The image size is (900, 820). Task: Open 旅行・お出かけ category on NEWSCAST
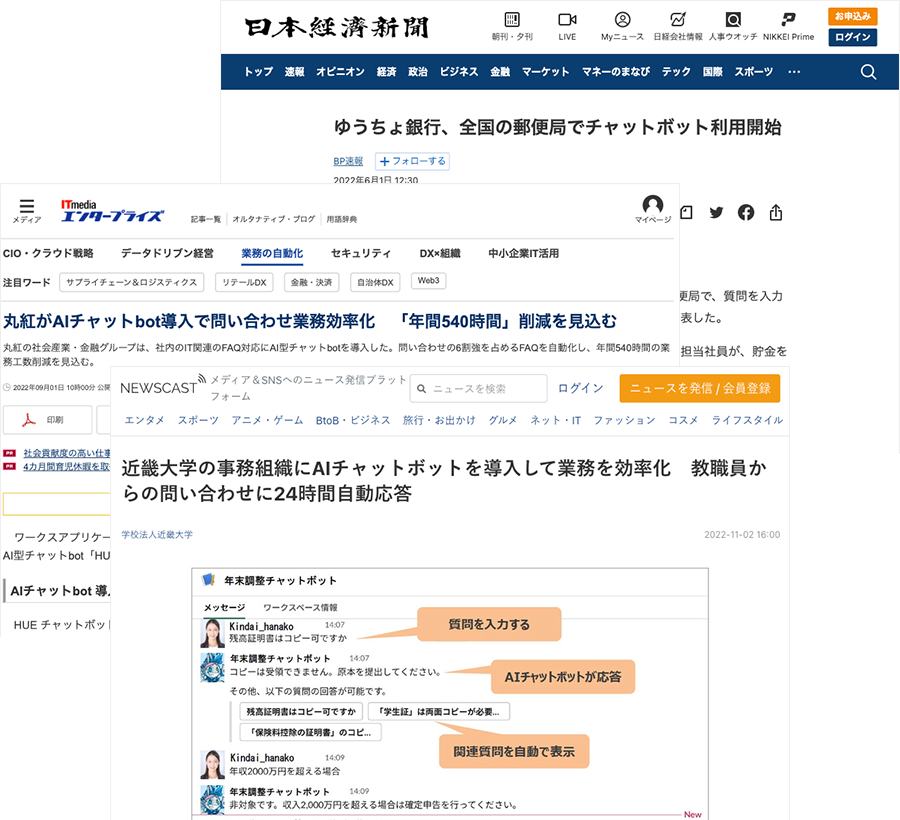click(439, 420)
